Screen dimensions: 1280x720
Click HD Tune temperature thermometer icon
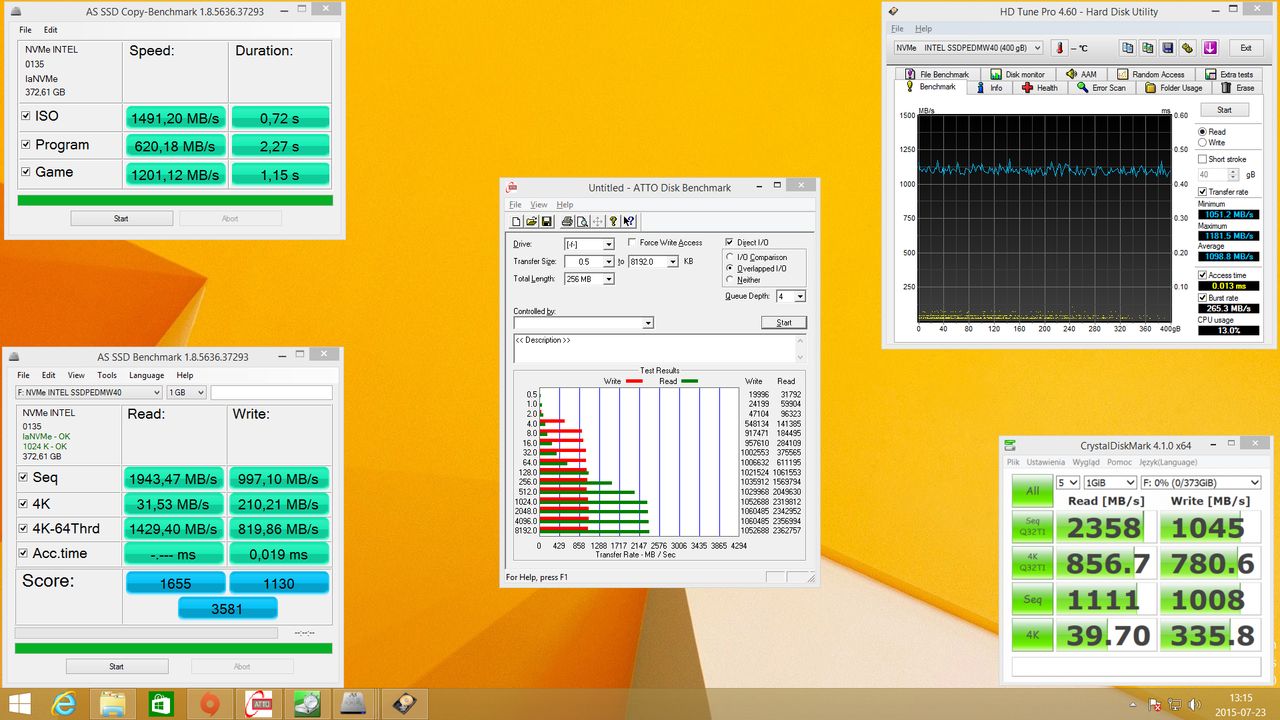coord(1060,48)
